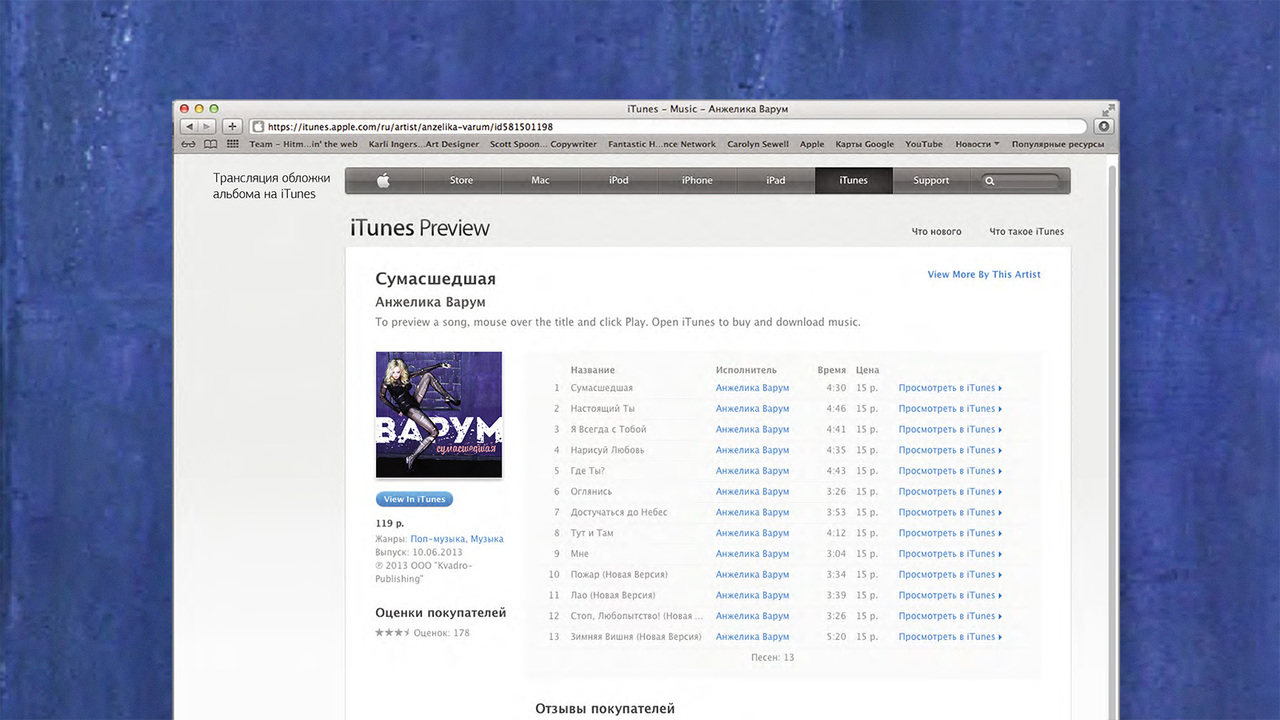Viewport: 1280px width, 720px height.
Task: Click the Safari back arrow button
Action: click(189, 127)
